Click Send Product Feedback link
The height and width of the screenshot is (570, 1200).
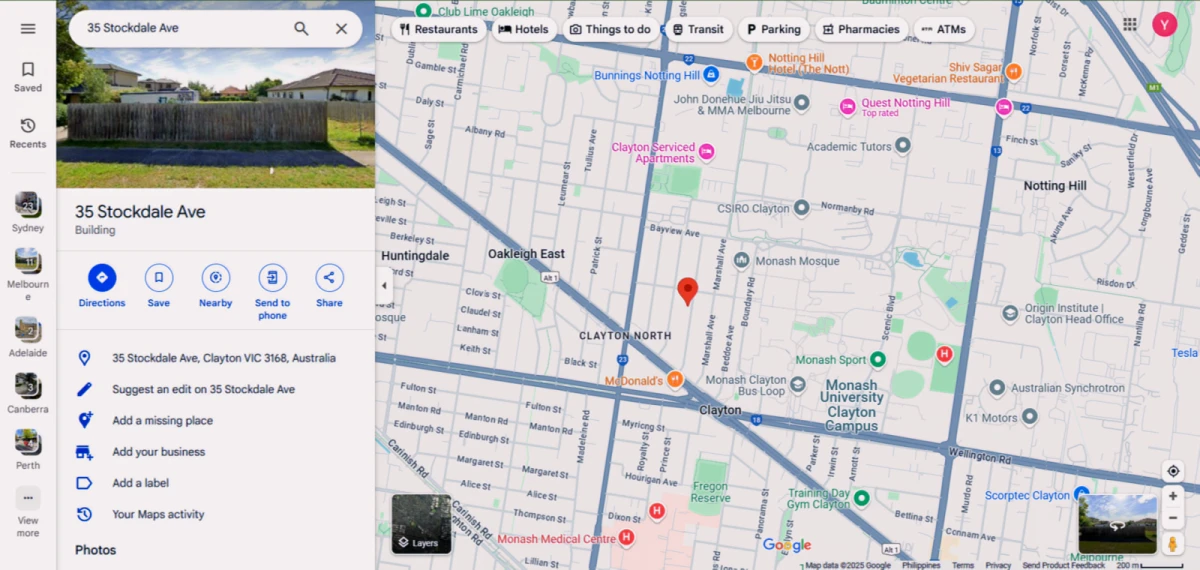(x=1063, y=565)
